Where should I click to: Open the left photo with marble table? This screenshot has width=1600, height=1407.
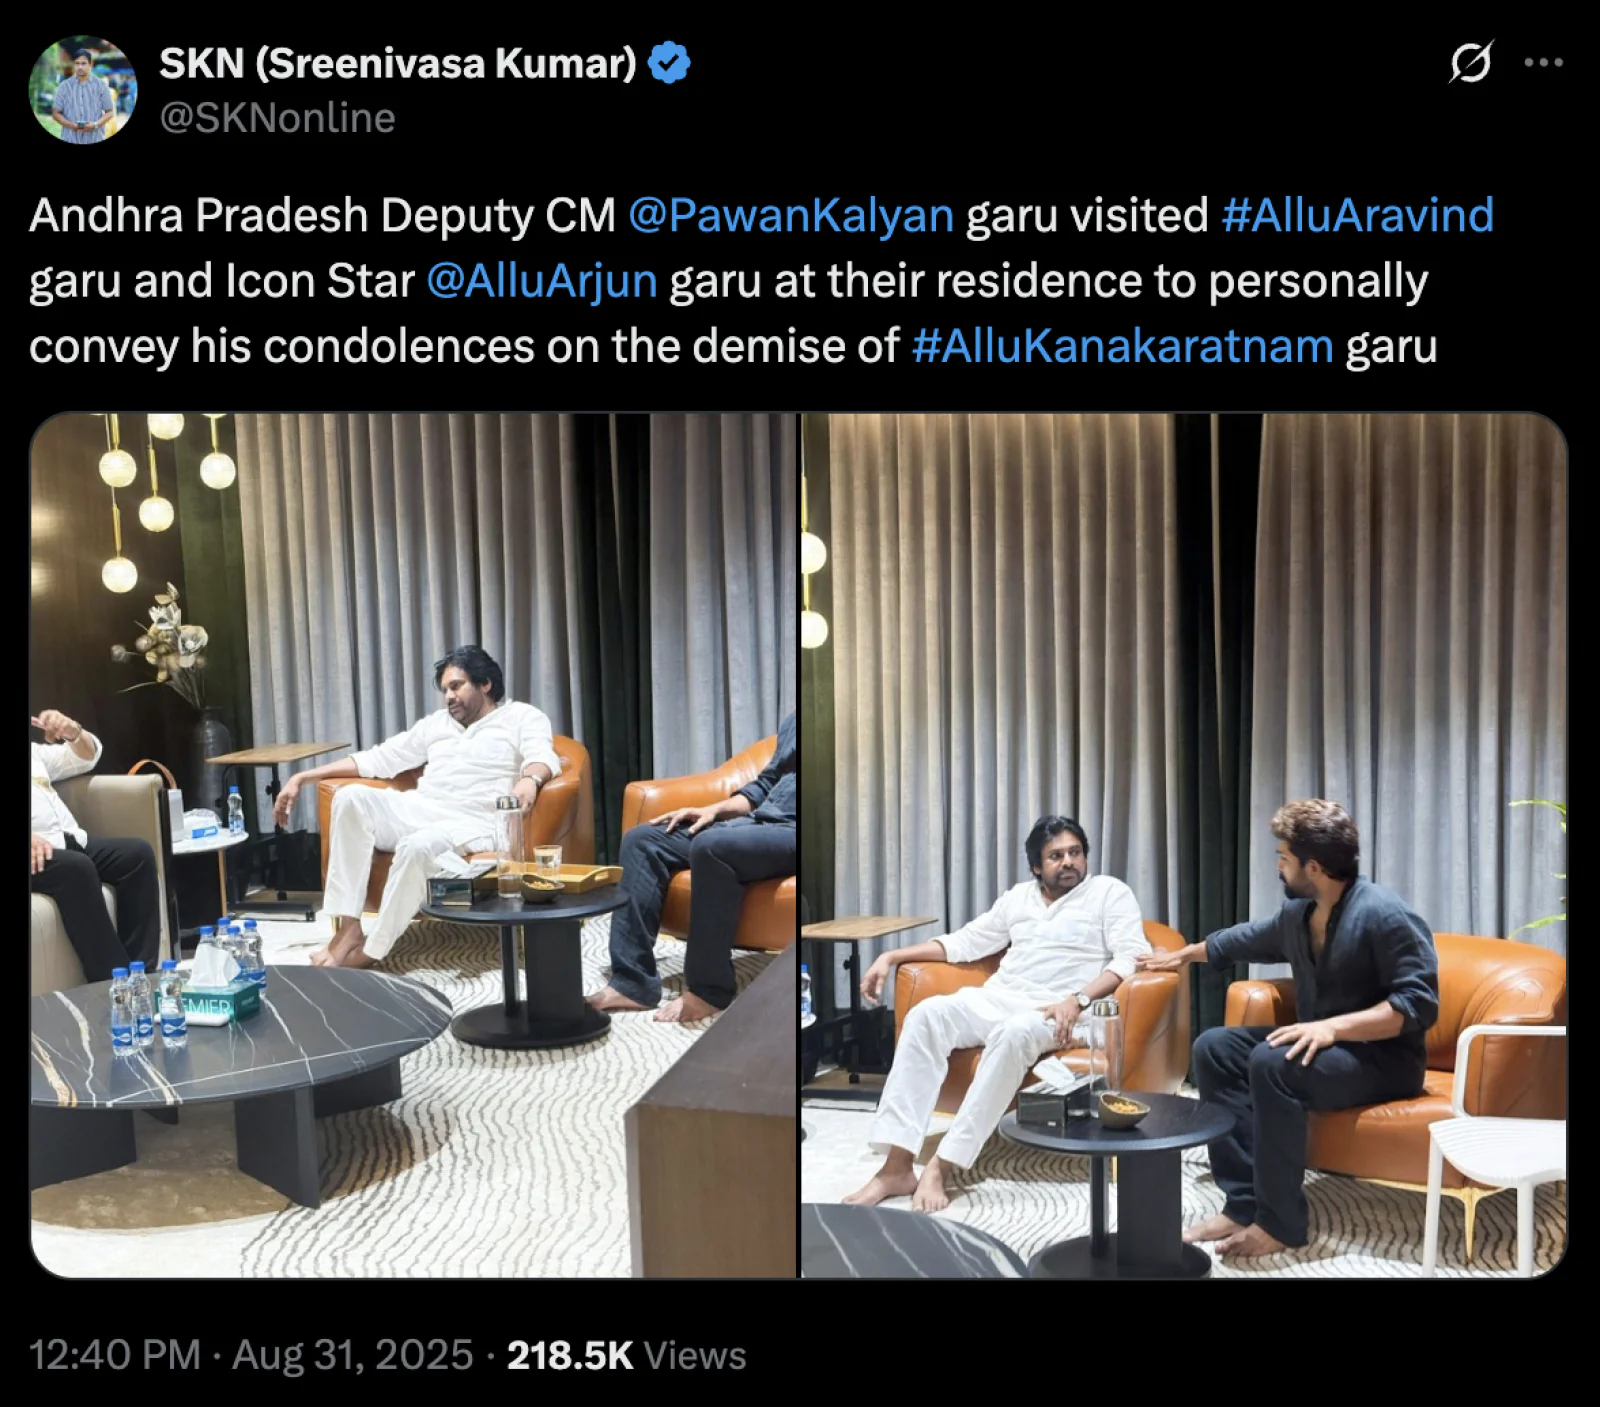click(x=413, y=845)
